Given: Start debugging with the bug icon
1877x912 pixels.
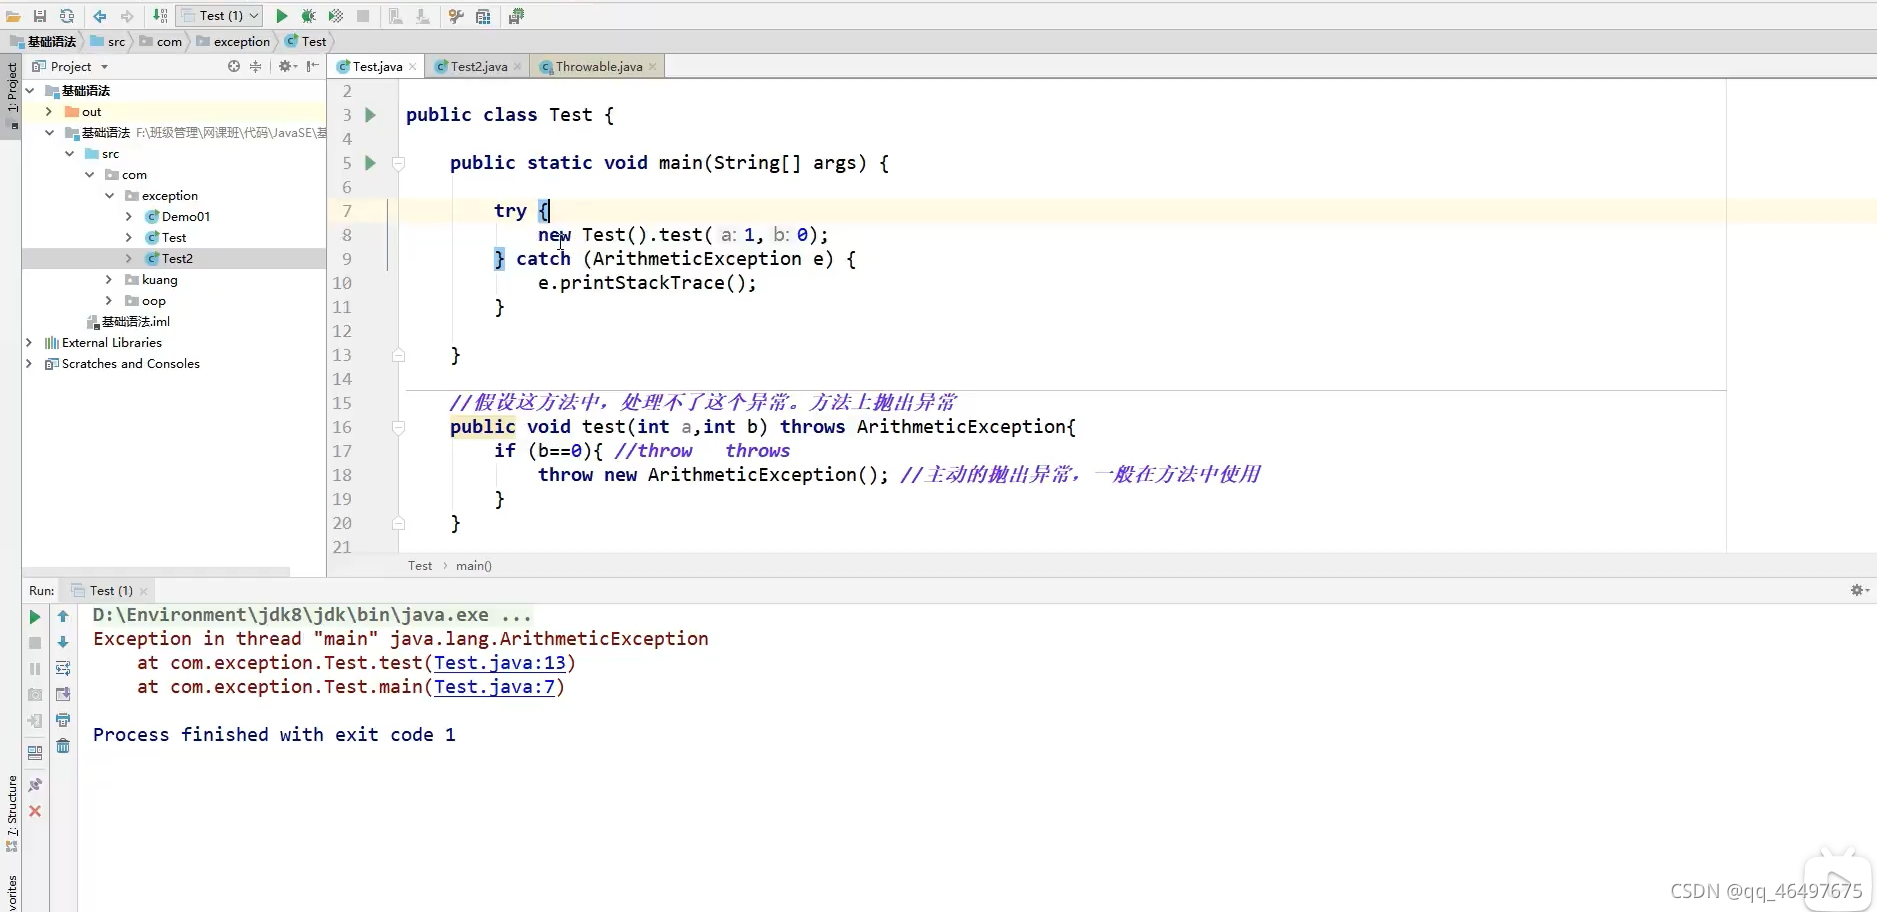Looking at the screenshot, I should click(309, 16).
